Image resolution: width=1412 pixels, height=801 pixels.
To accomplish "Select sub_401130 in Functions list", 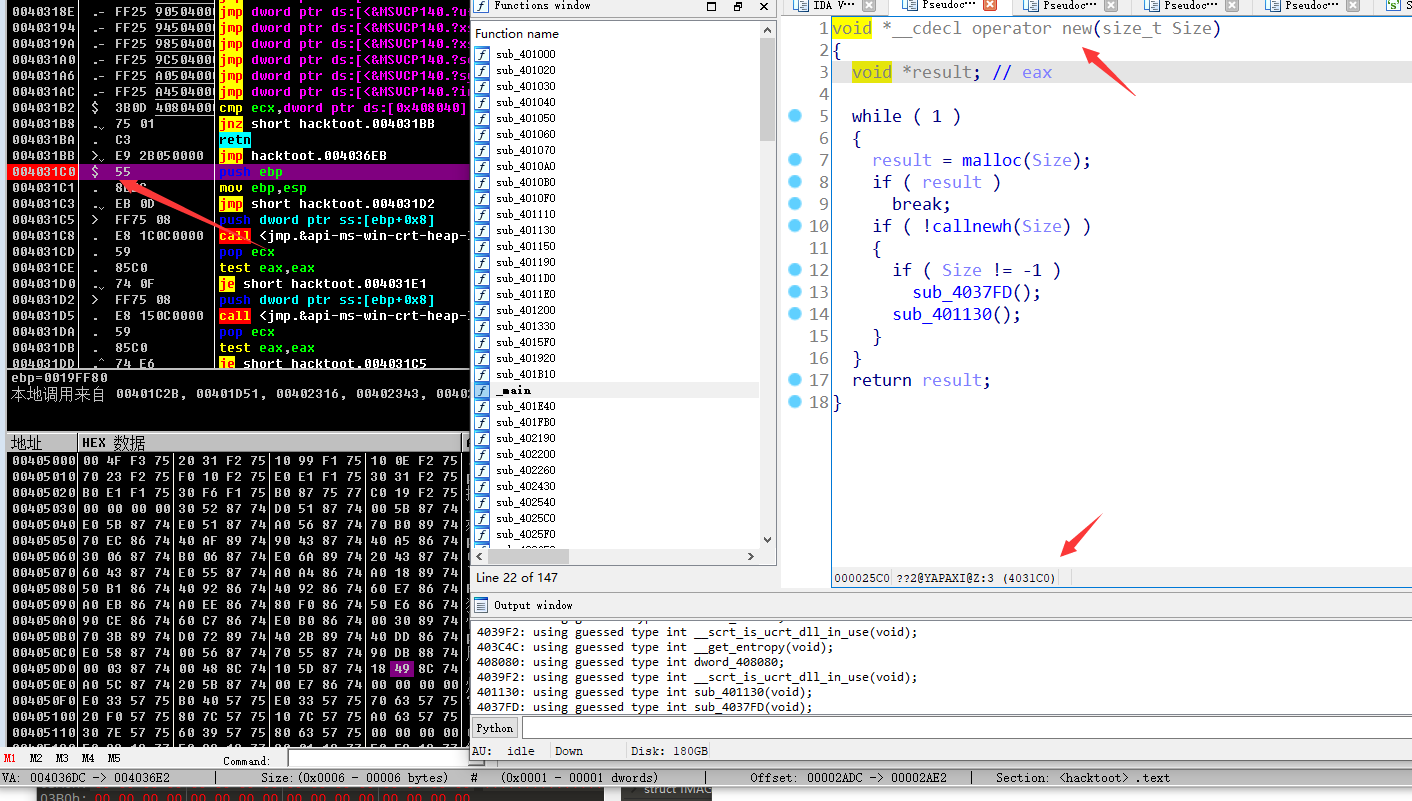I will [x=526, y=230].
